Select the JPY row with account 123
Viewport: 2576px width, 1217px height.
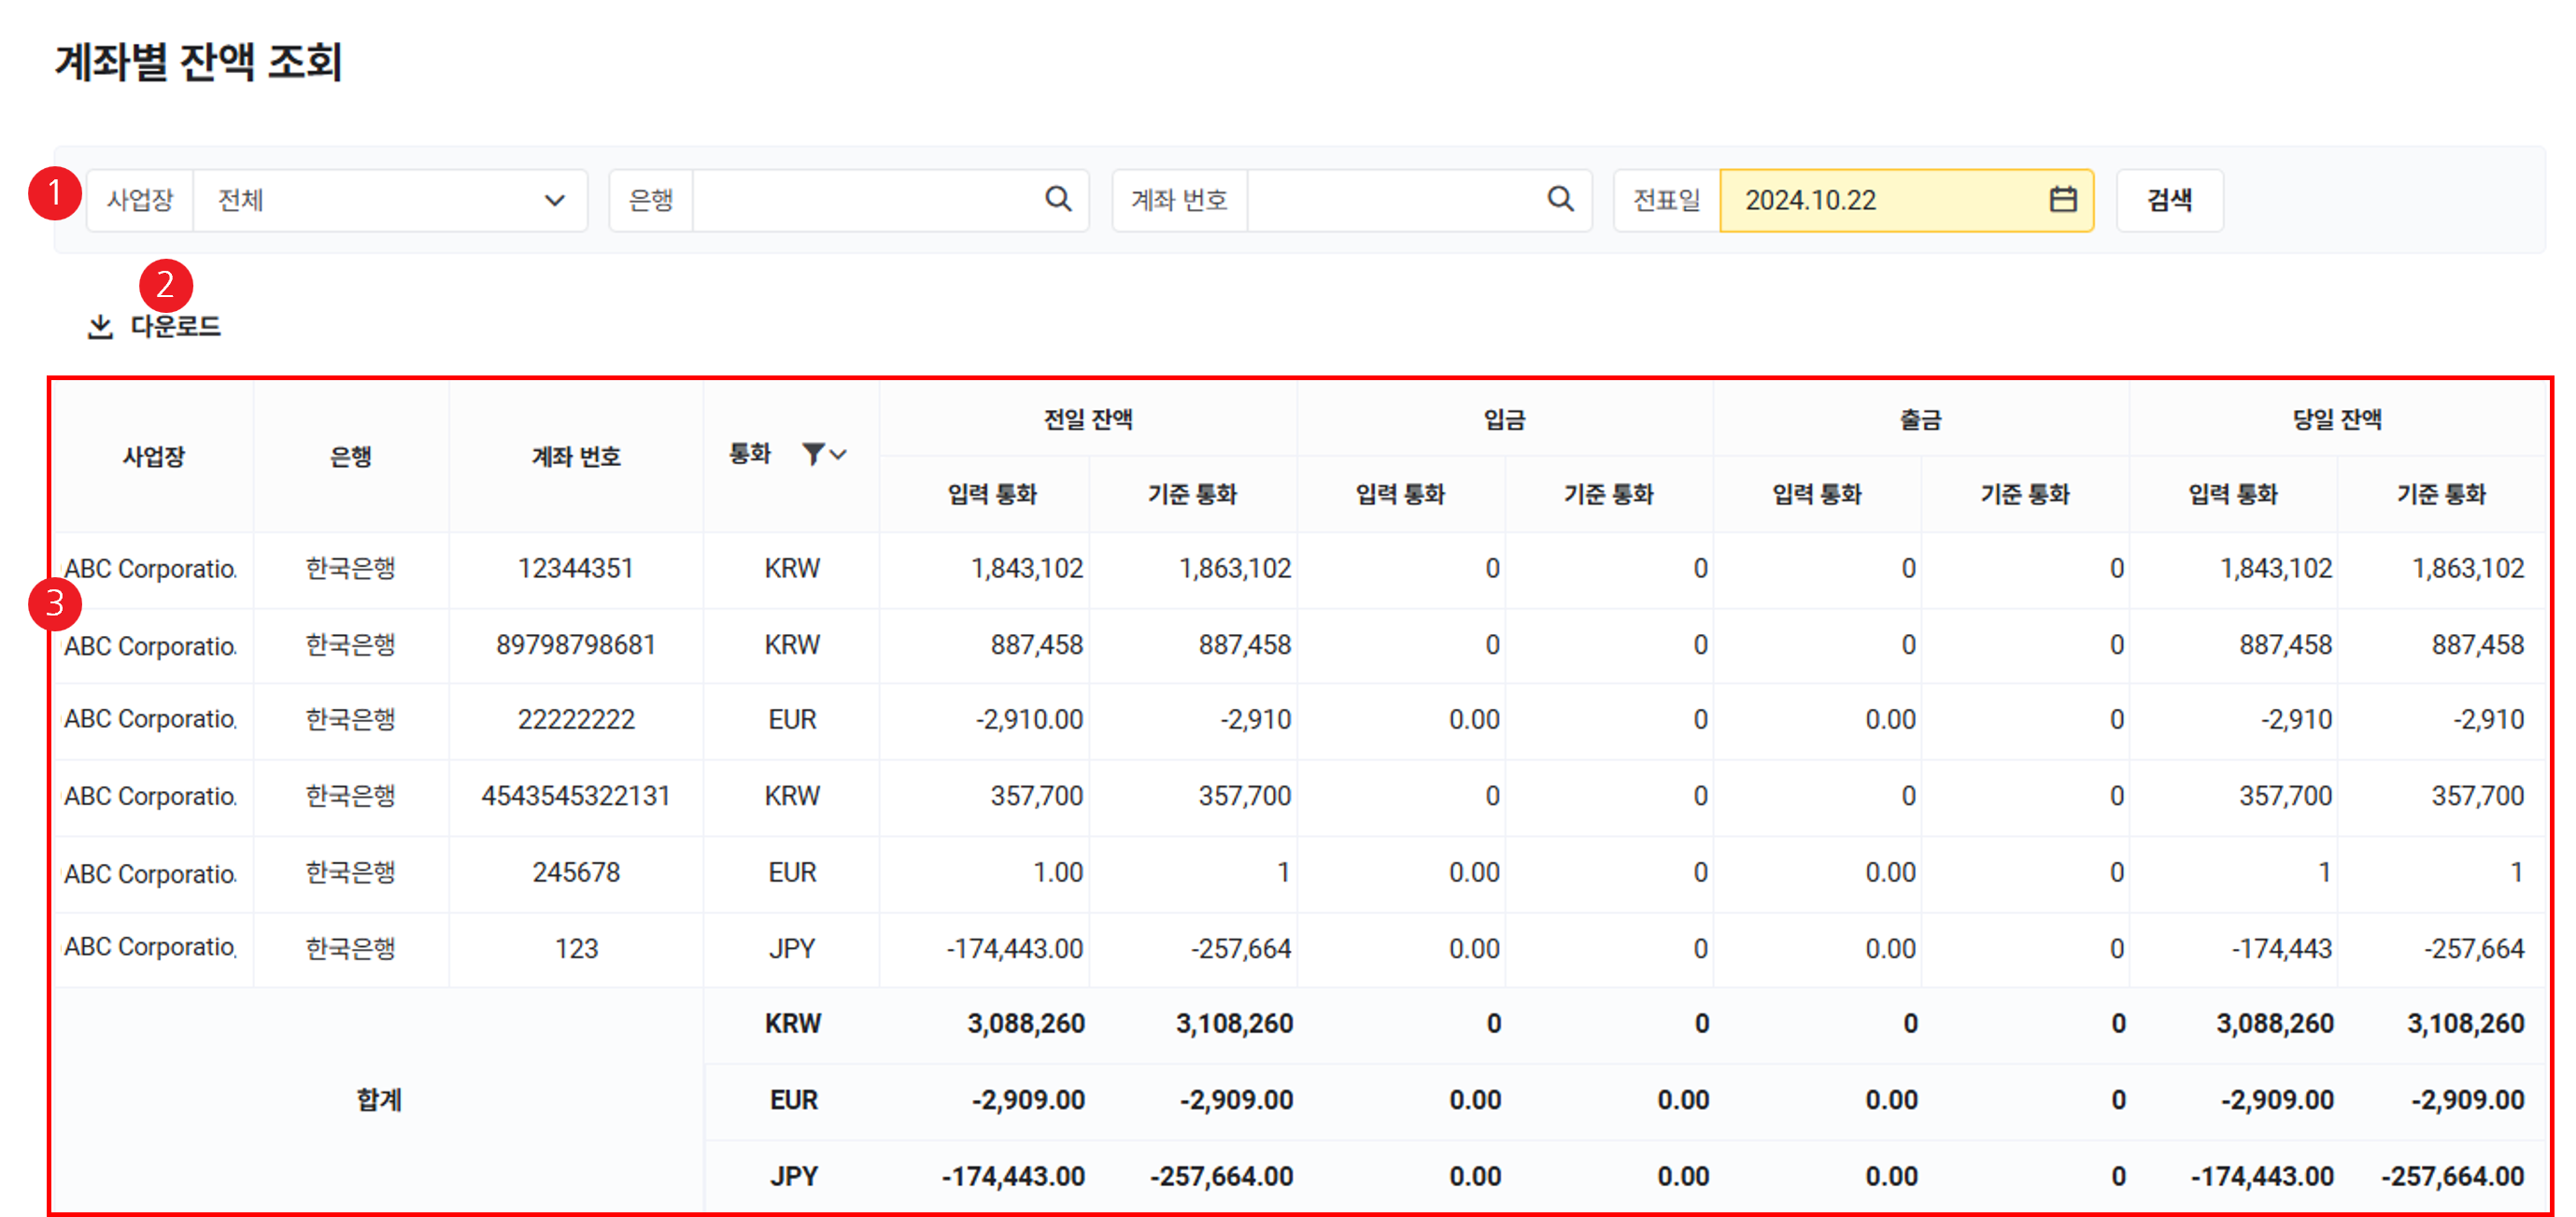click(x=576, y=949)
